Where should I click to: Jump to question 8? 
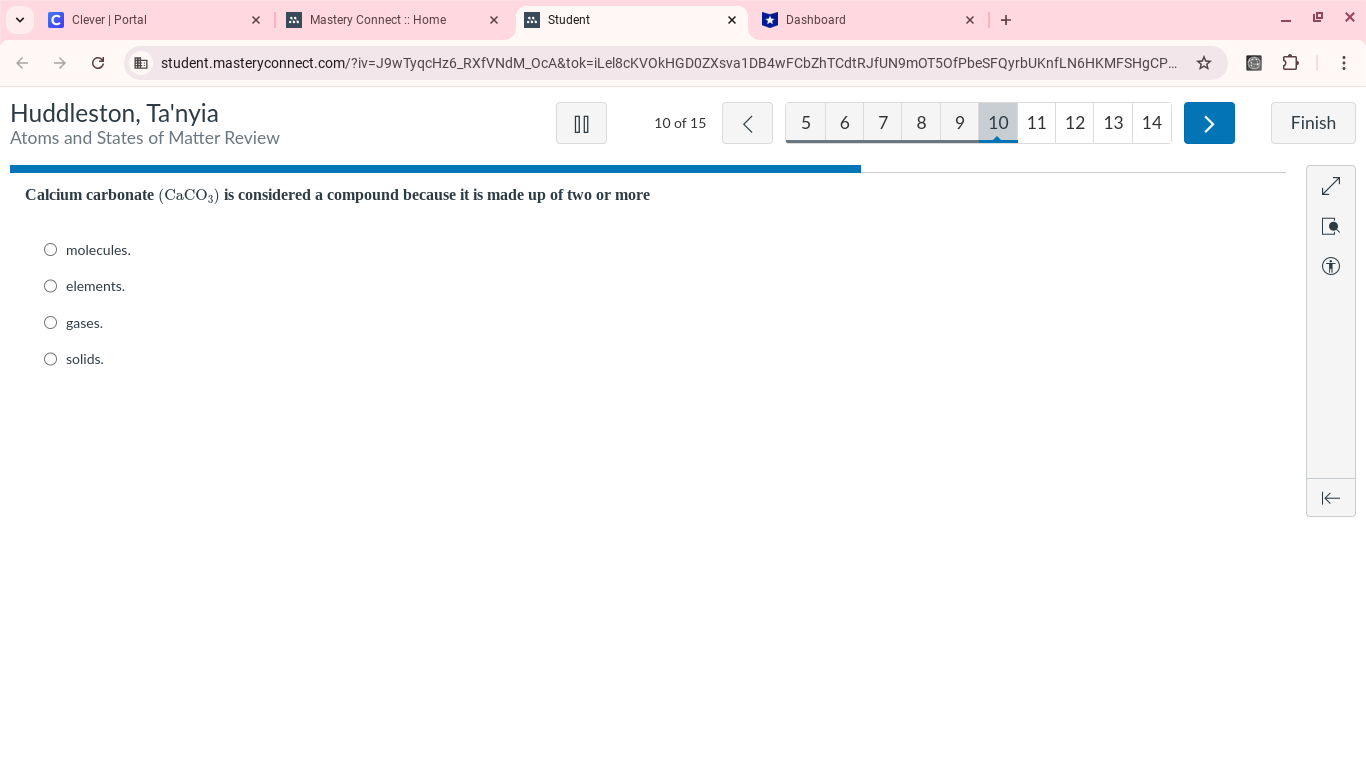tap(921, 123)
